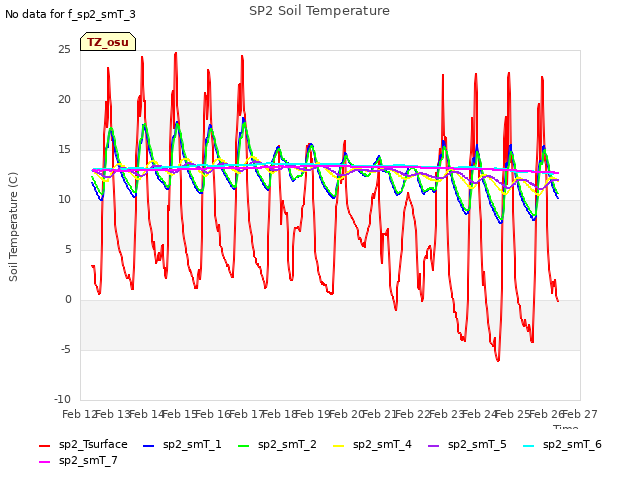This screenshot has height=480, width=640.
Task: Click the 5 y-axis tick label
Action: coord(68,249)
